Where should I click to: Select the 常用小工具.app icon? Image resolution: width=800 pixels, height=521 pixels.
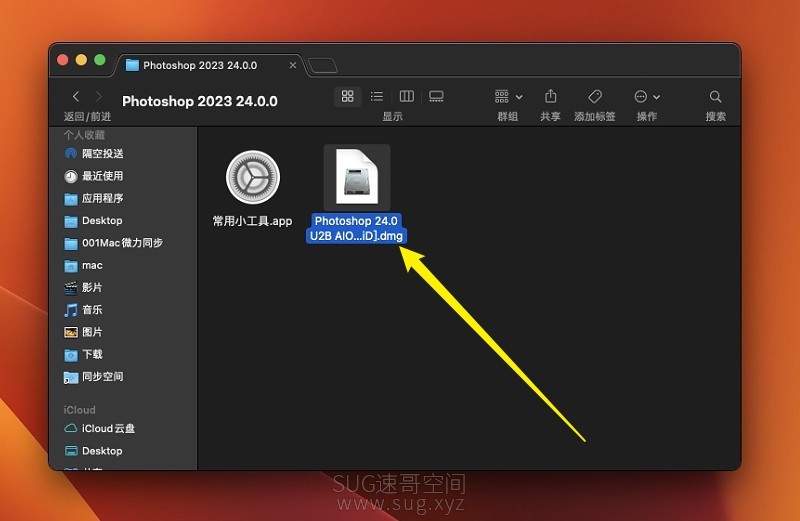point(253,177)
